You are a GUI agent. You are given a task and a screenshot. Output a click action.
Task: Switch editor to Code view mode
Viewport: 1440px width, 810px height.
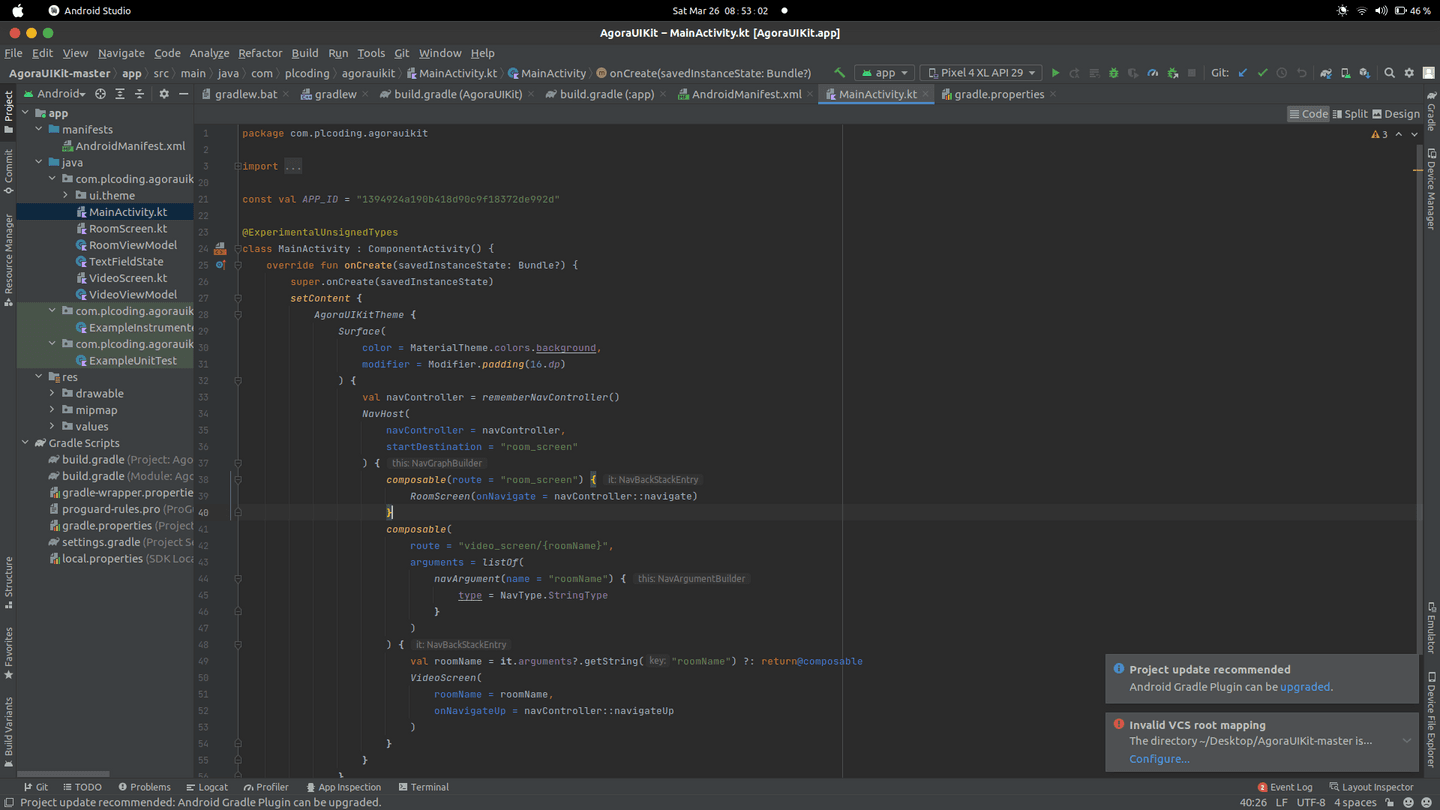click(1308, 114)
